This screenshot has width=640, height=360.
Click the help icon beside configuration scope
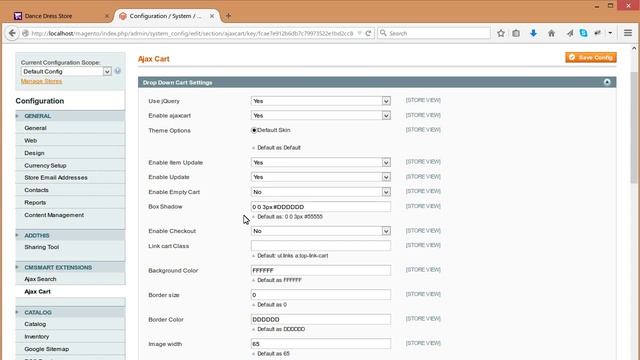coord(118,71)
